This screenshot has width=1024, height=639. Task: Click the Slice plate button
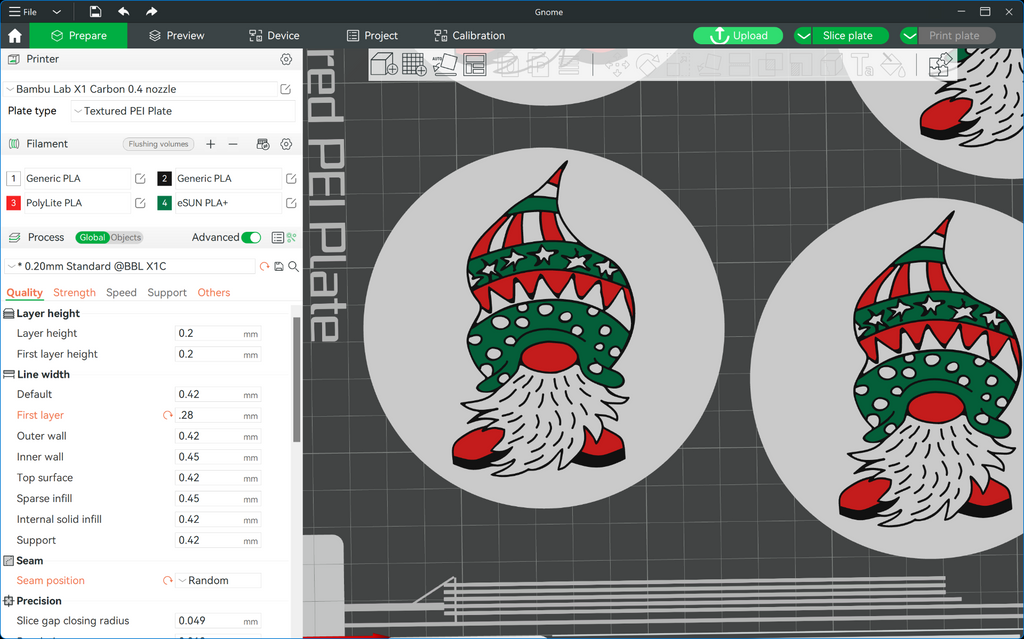[851, 35]
